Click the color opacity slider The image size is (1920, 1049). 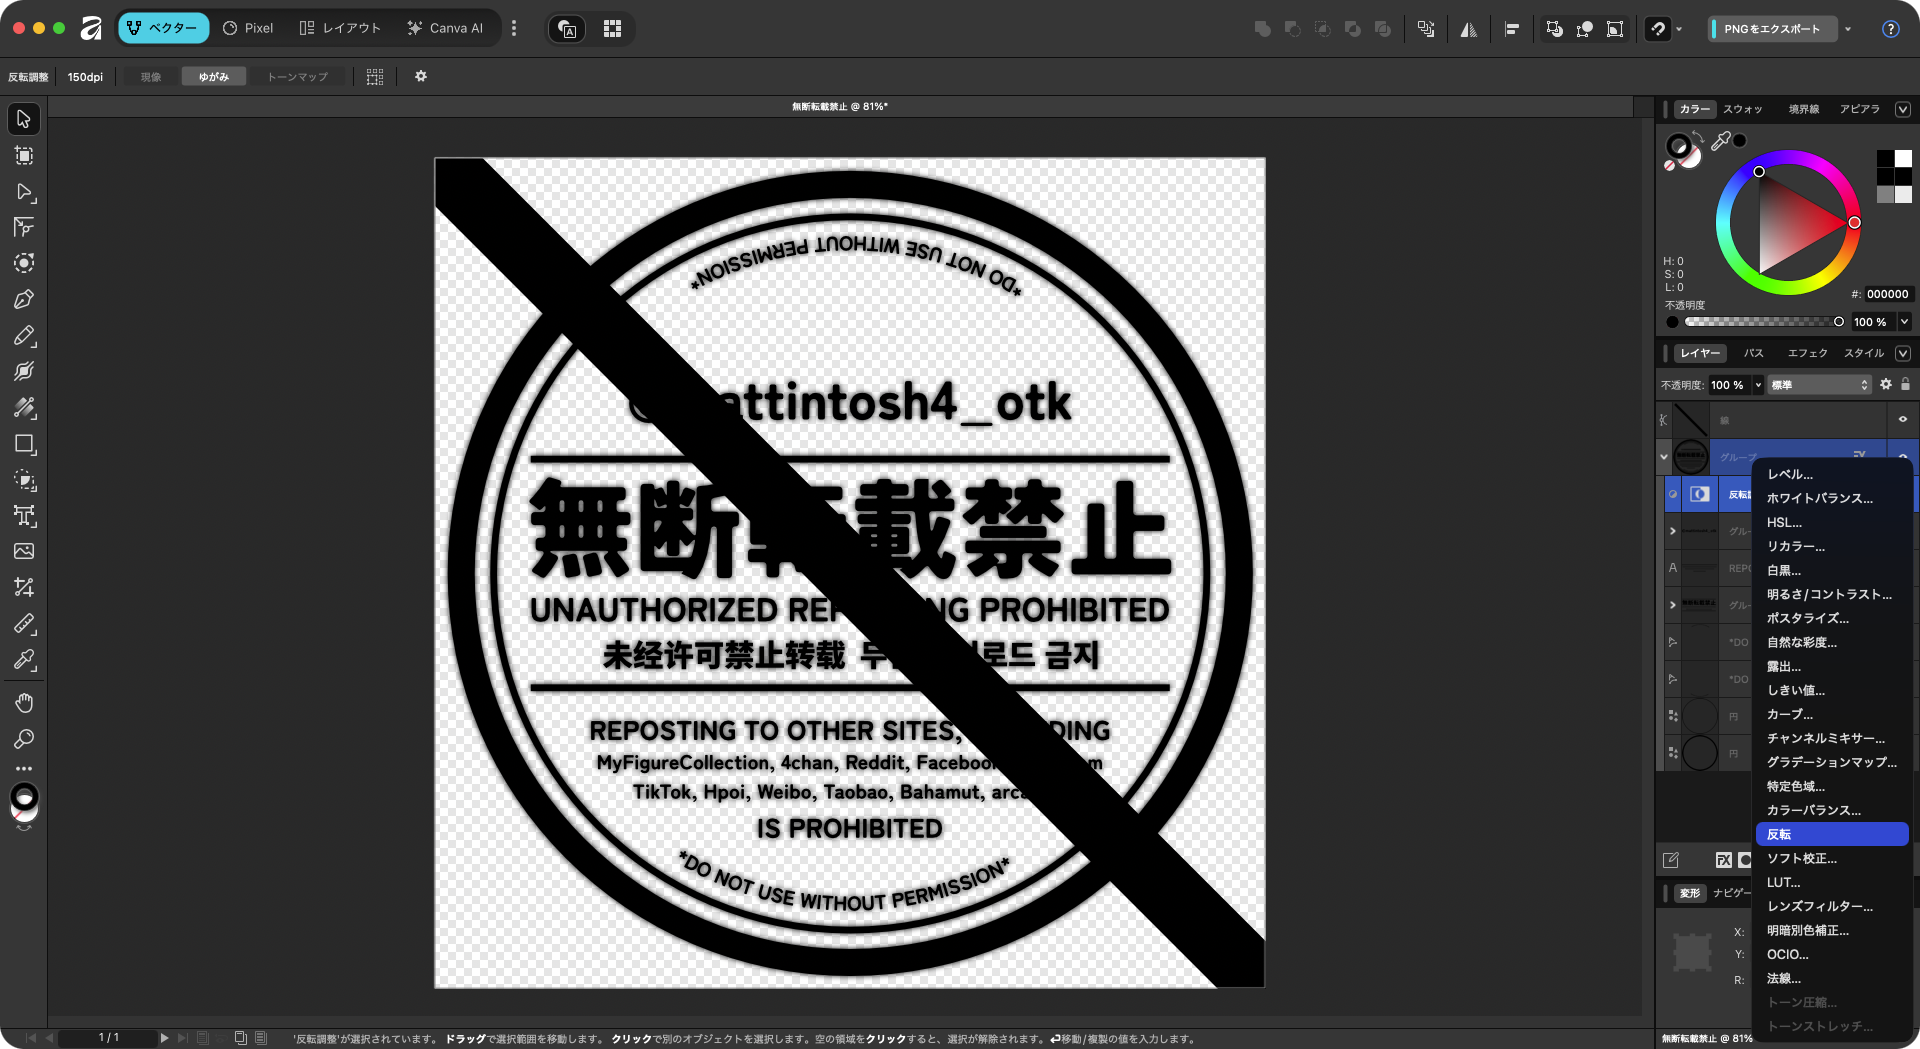pyautogui.click(x=1764, y=322)
